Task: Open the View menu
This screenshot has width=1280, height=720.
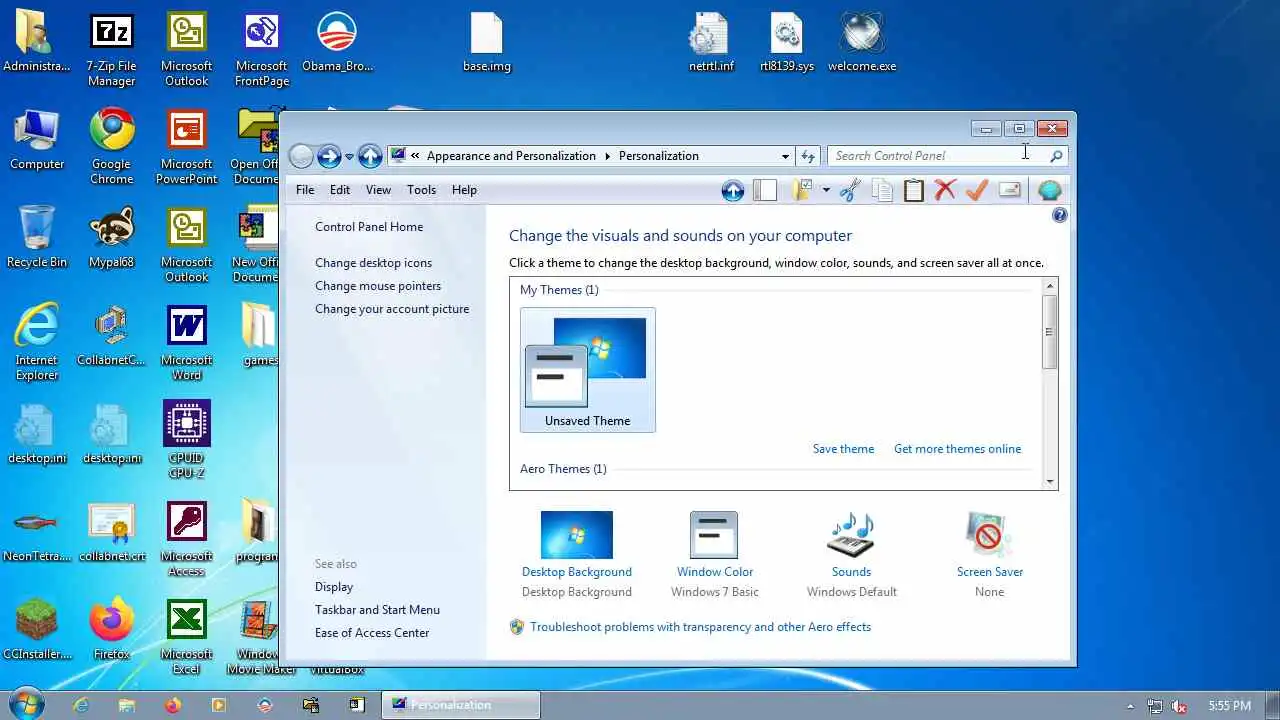Action: pos(378,190)
